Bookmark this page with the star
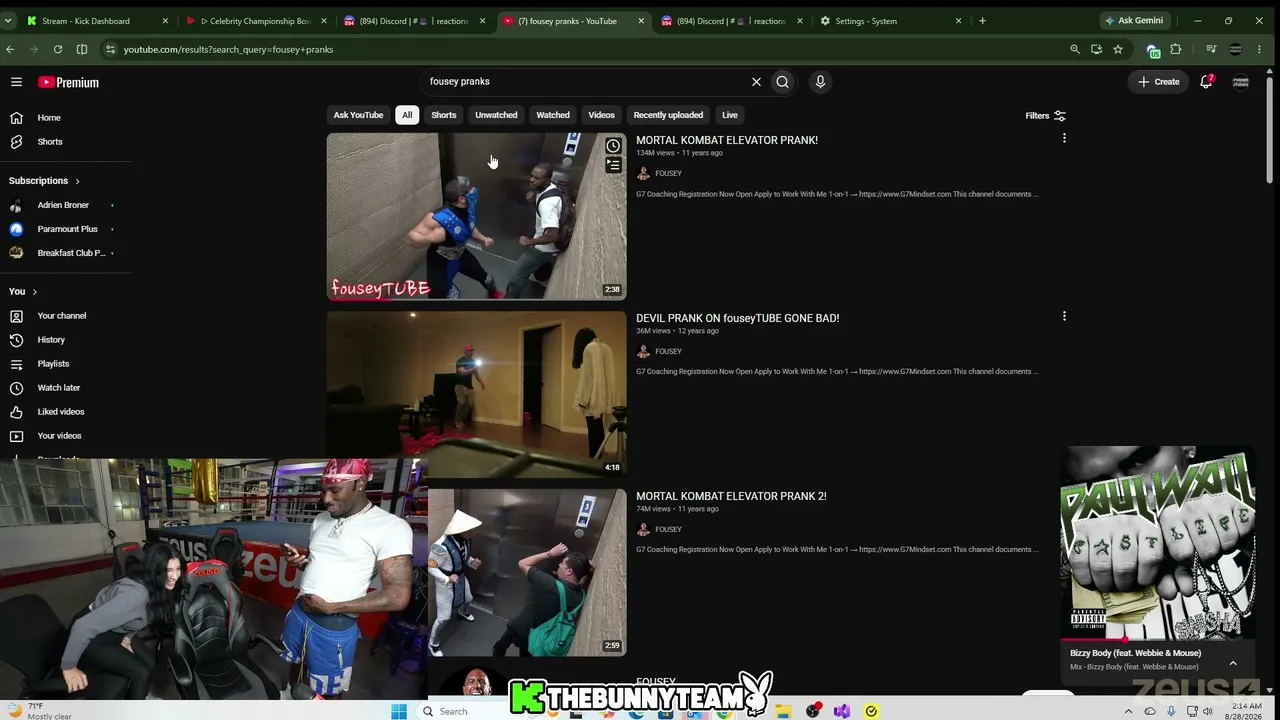Viewport: 1280px width, 720px height. coord(1118,49)
